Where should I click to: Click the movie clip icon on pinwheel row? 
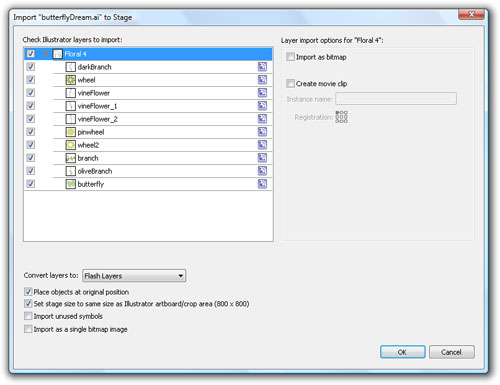click(x=262, y=132)
